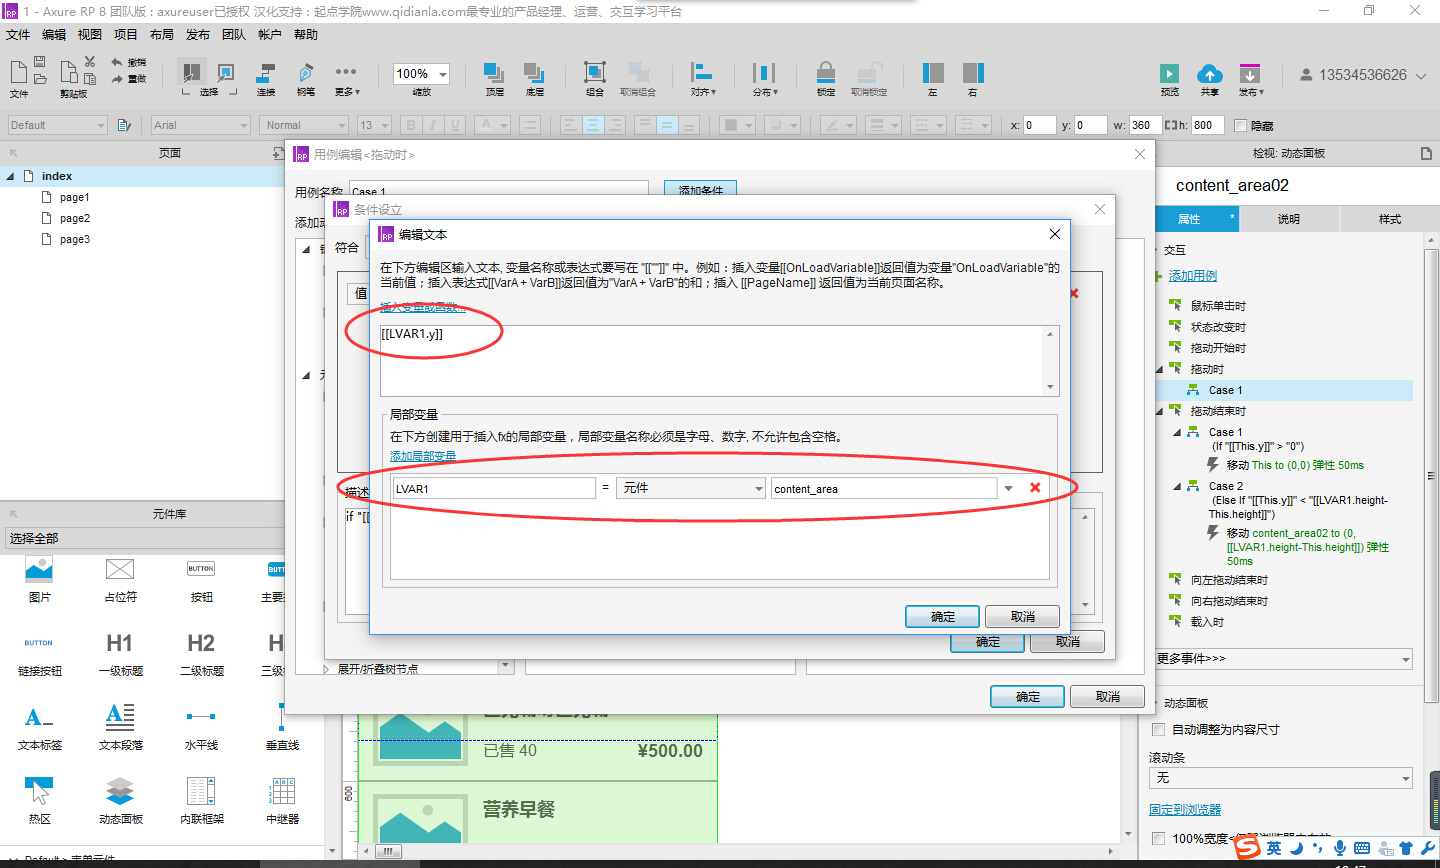Click the 添加局部变量 link
The image size is (1440, 868).
point(422,456)
